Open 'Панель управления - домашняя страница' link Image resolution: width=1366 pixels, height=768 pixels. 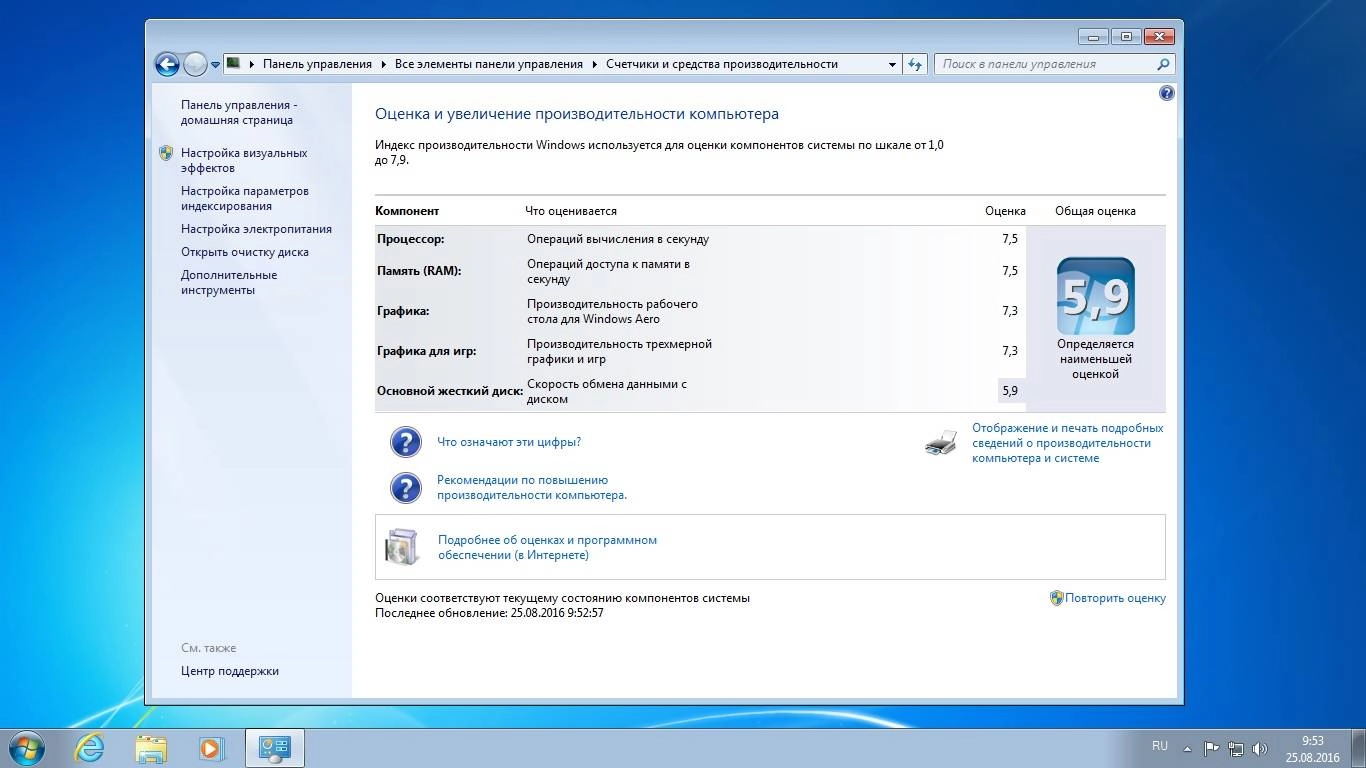tap(239, 112)
